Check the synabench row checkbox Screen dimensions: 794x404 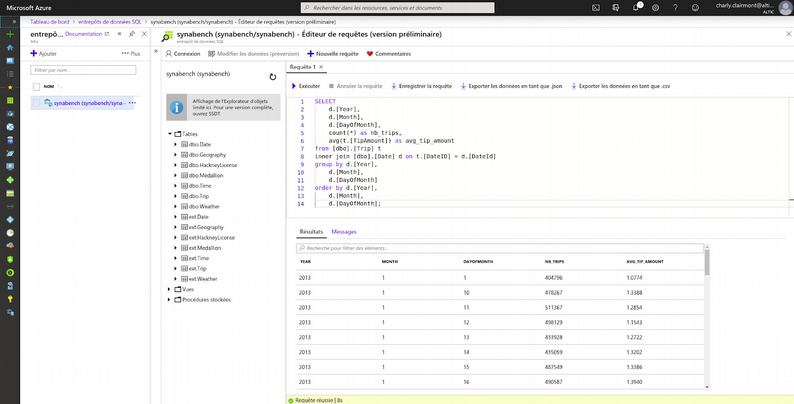point(36,103)
